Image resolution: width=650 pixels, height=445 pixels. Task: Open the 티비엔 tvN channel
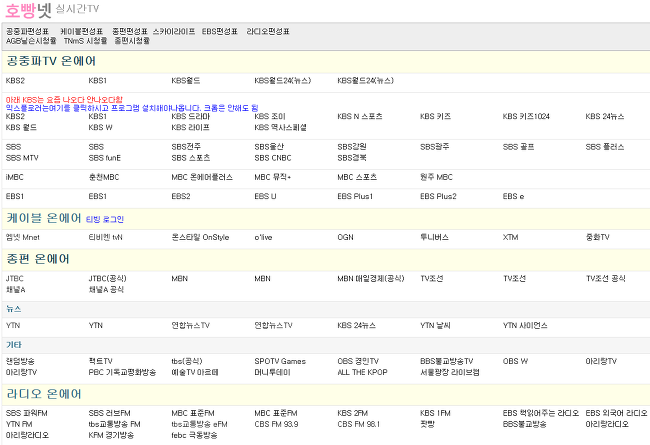tap(105, 237)
